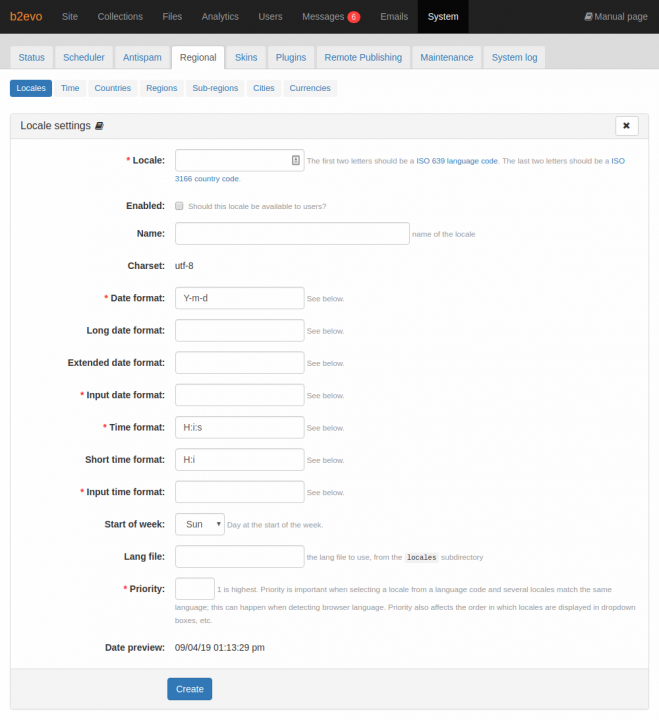Open the 3166 country code link

207,179
